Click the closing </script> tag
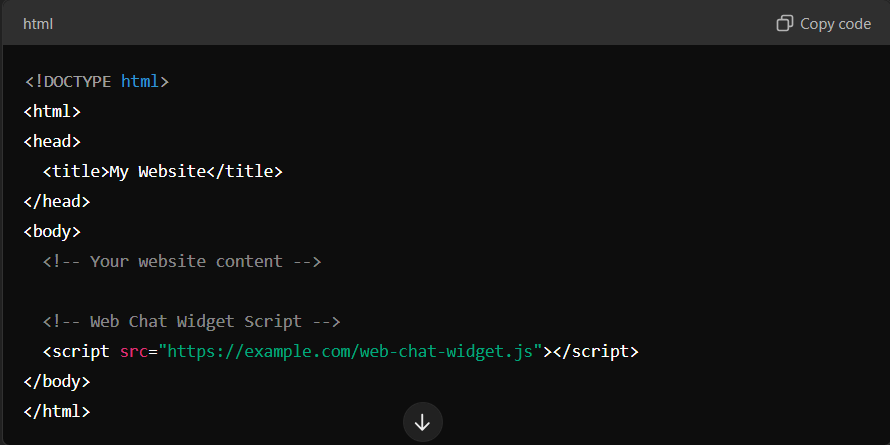The width and height of the screenshot is (890, 445). [595, 351]
